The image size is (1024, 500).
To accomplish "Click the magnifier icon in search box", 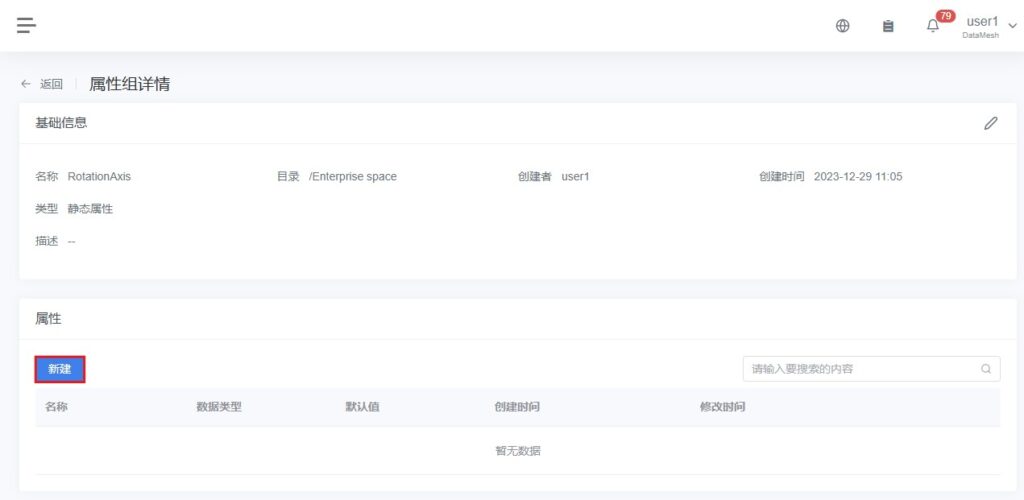I will 986,369.
